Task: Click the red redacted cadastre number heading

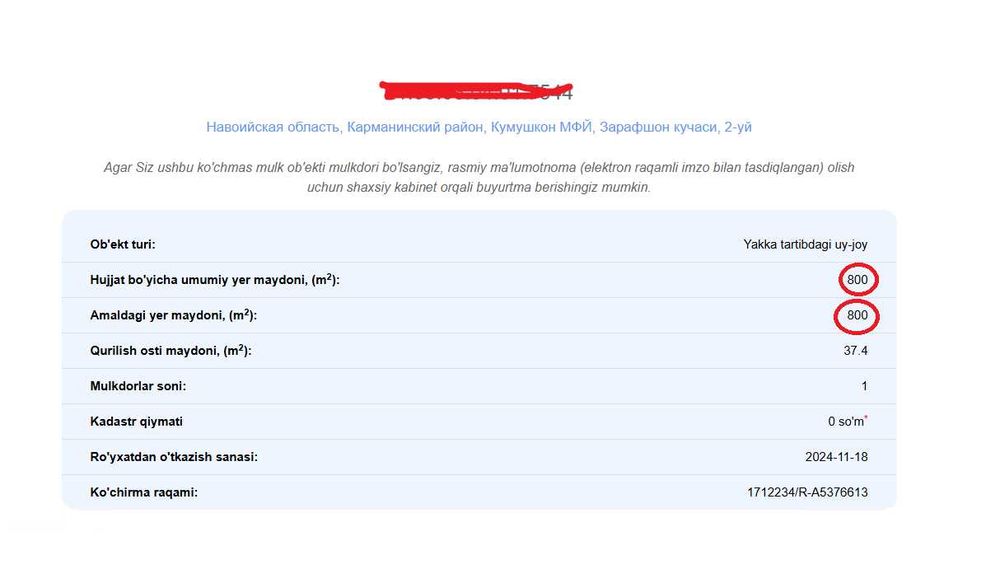Action: tap(478, 92)
